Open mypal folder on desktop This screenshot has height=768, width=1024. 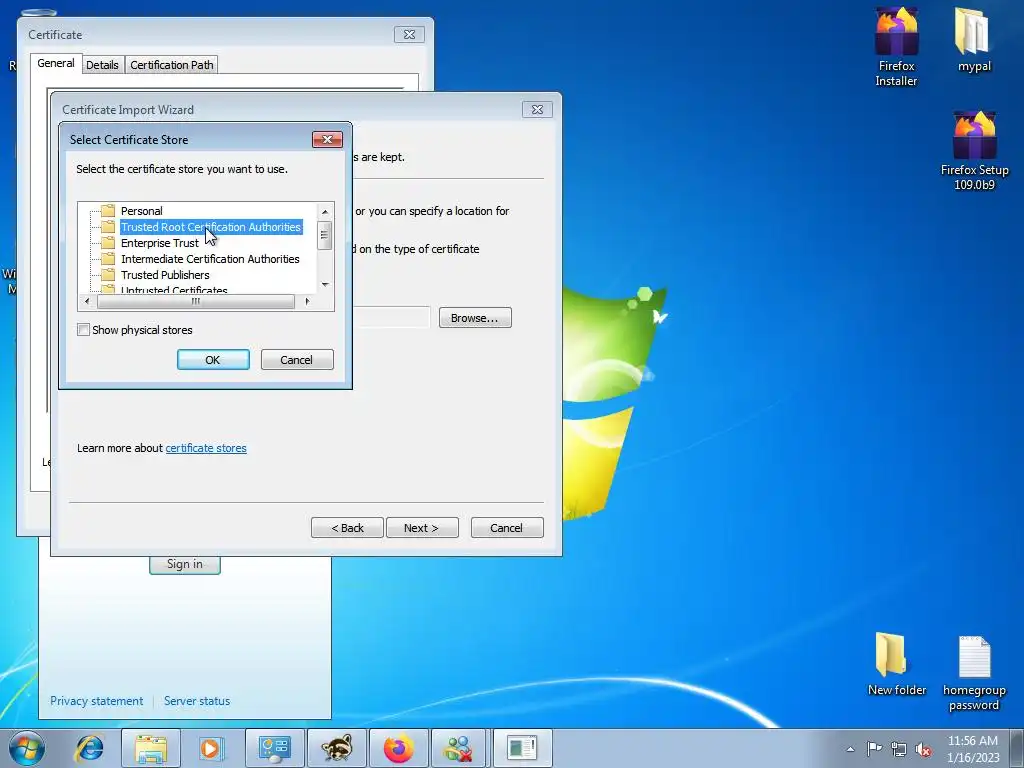pos(974,39)
